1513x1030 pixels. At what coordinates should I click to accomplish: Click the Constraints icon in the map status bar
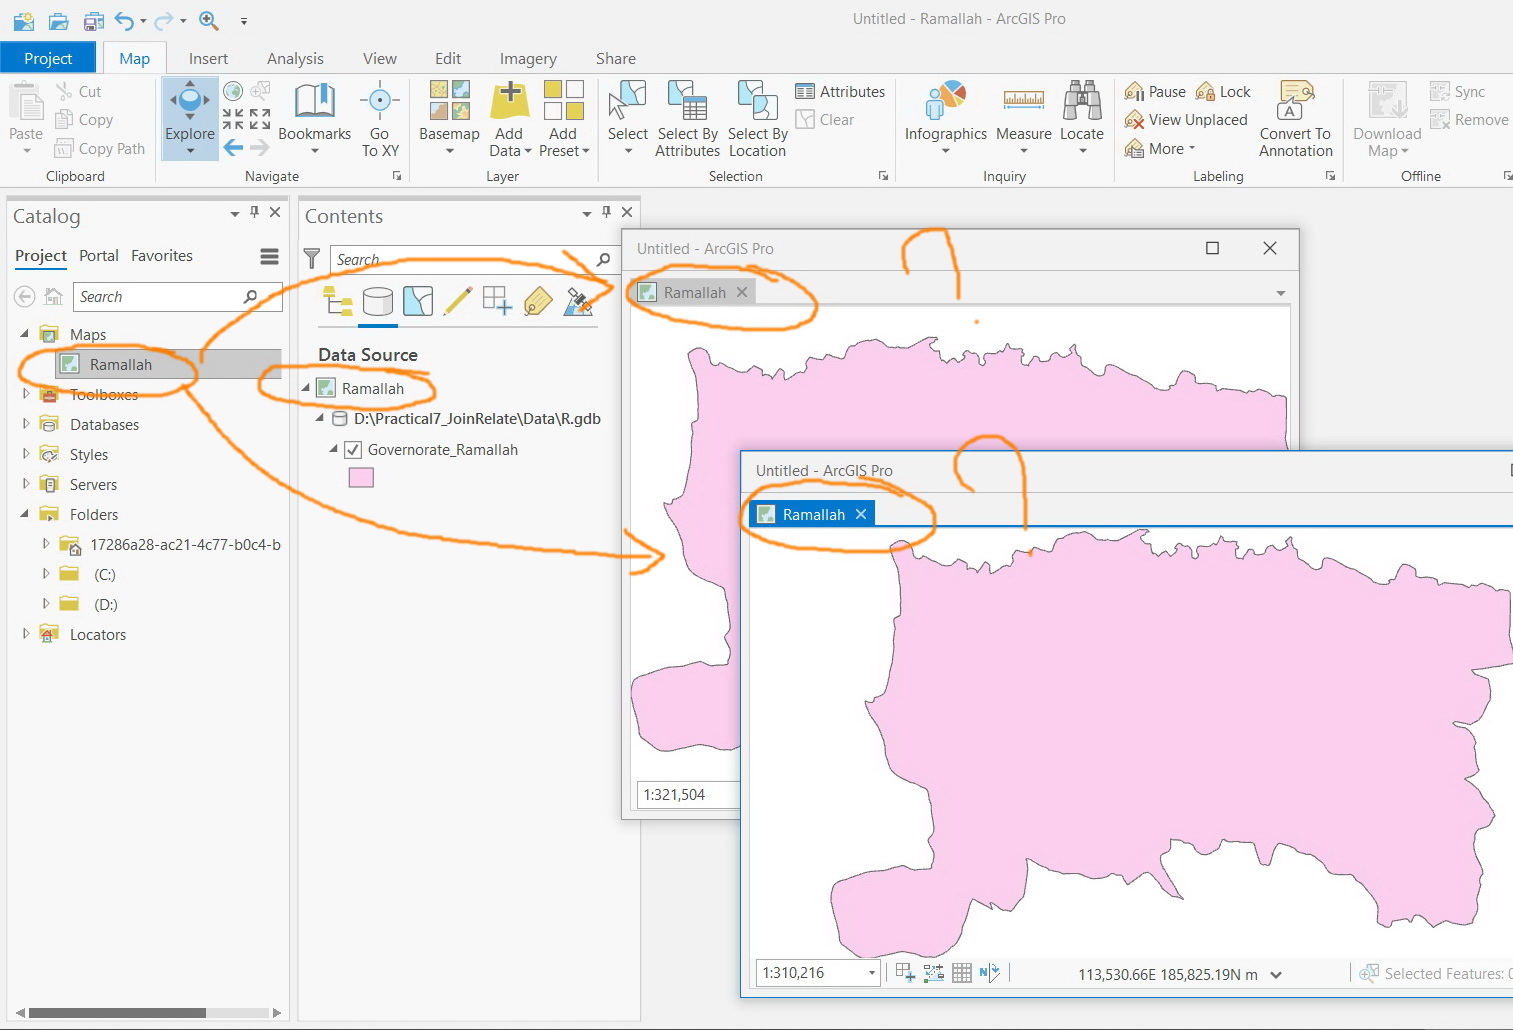[934, 973]
